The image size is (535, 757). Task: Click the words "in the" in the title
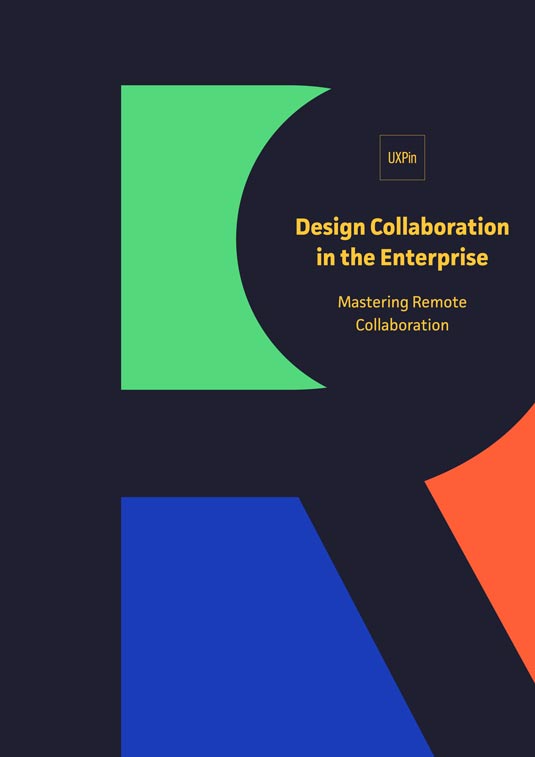pyautogui.click(x=345, y=256)
